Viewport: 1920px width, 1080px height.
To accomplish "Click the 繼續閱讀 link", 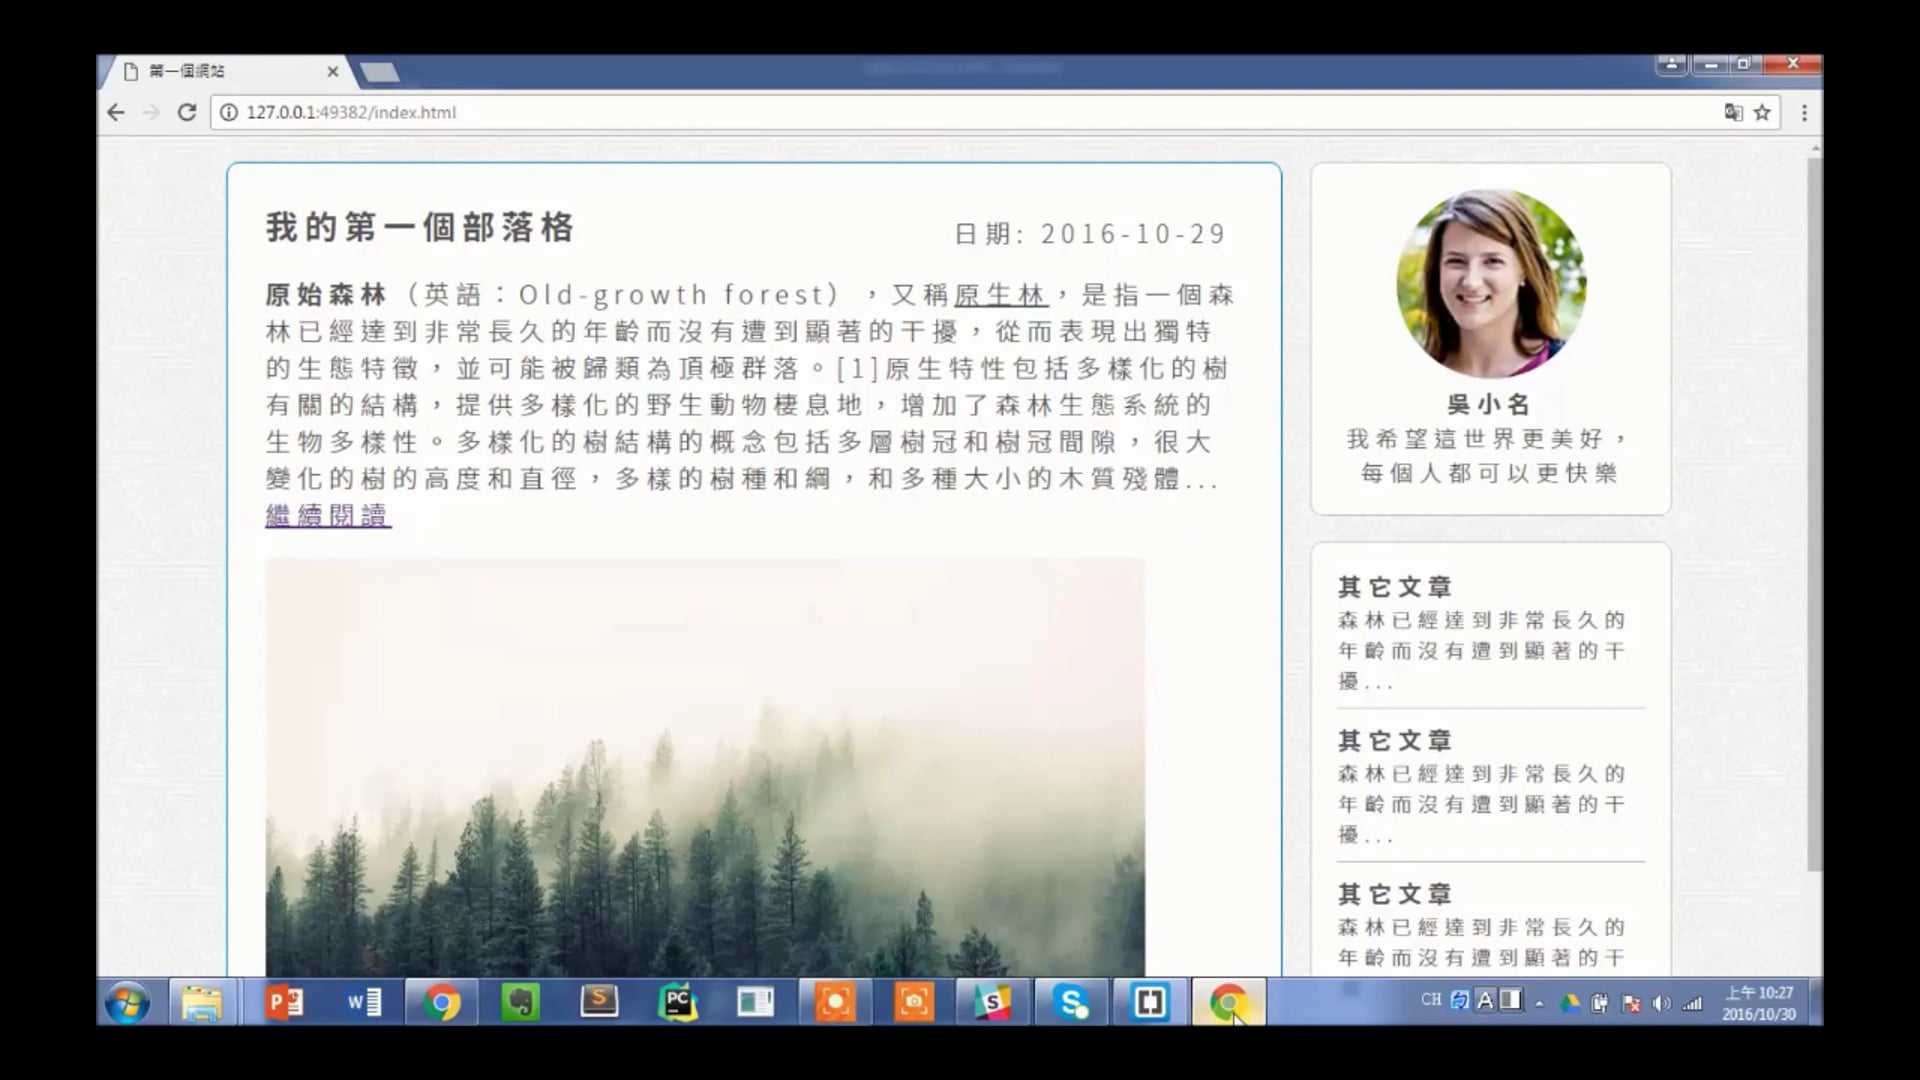I will pos(328,515).
